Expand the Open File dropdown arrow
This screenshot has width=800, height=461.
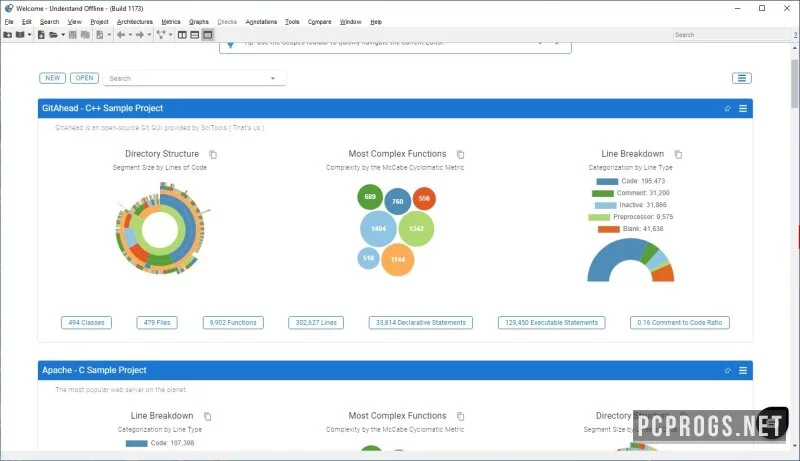pyautogui.click(x=63, y=35)
